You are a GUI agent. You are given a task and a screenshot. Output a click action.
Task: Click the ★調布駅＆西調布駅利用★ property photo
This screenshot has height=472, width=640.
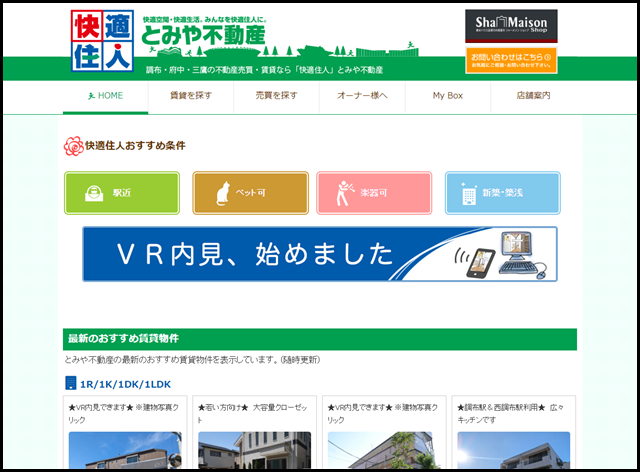click(x=513, y=450)
